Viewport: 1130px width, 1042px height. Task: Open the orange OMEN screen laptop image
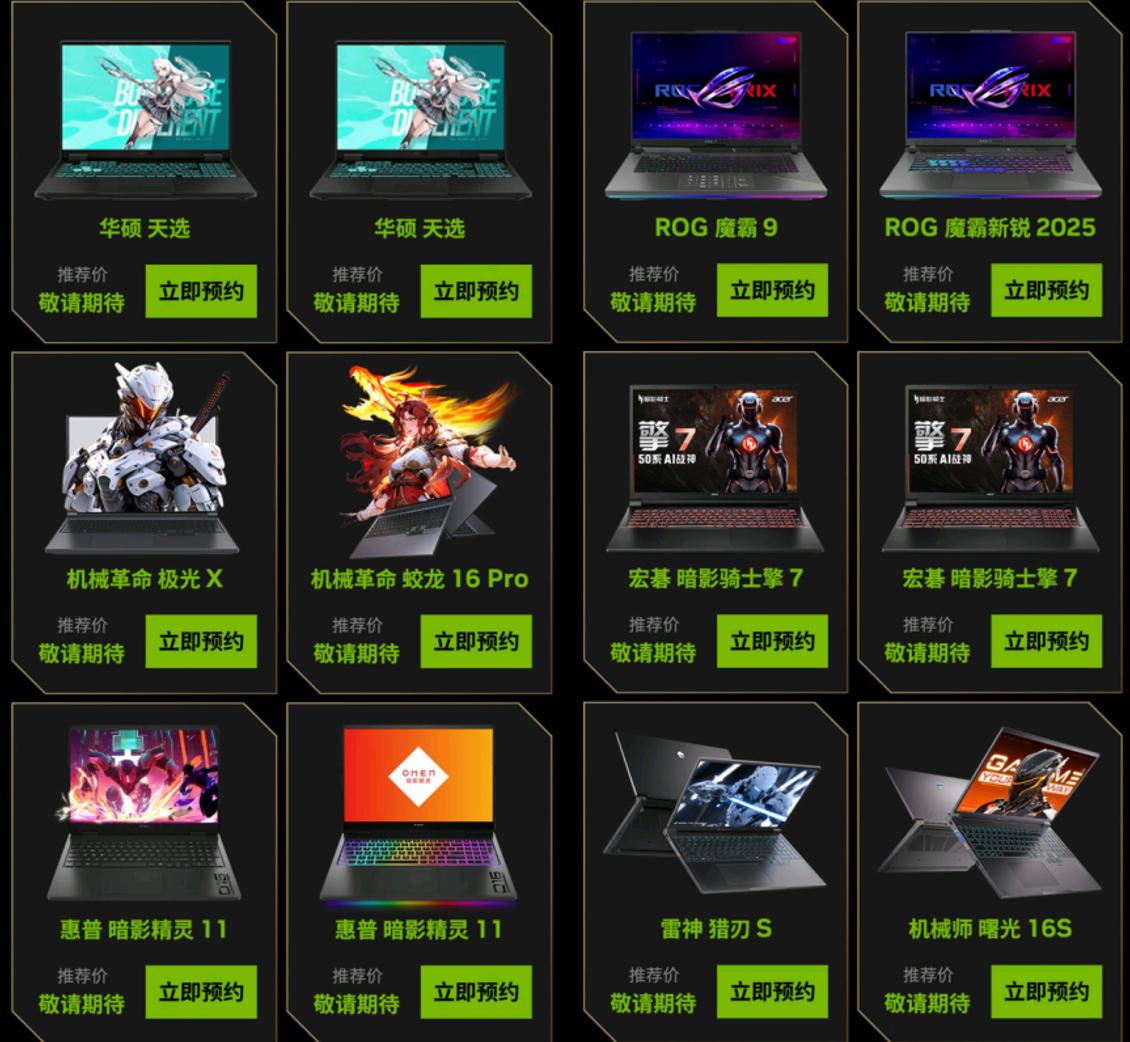(419, 814)
